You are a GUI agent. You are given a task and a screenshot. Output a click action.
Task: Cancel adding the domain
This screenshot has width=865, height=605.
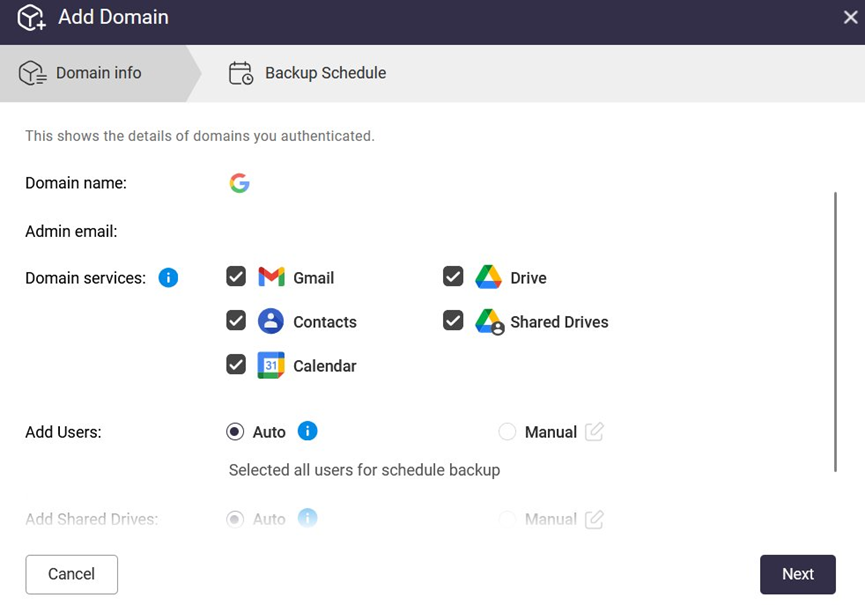[71, 574]
